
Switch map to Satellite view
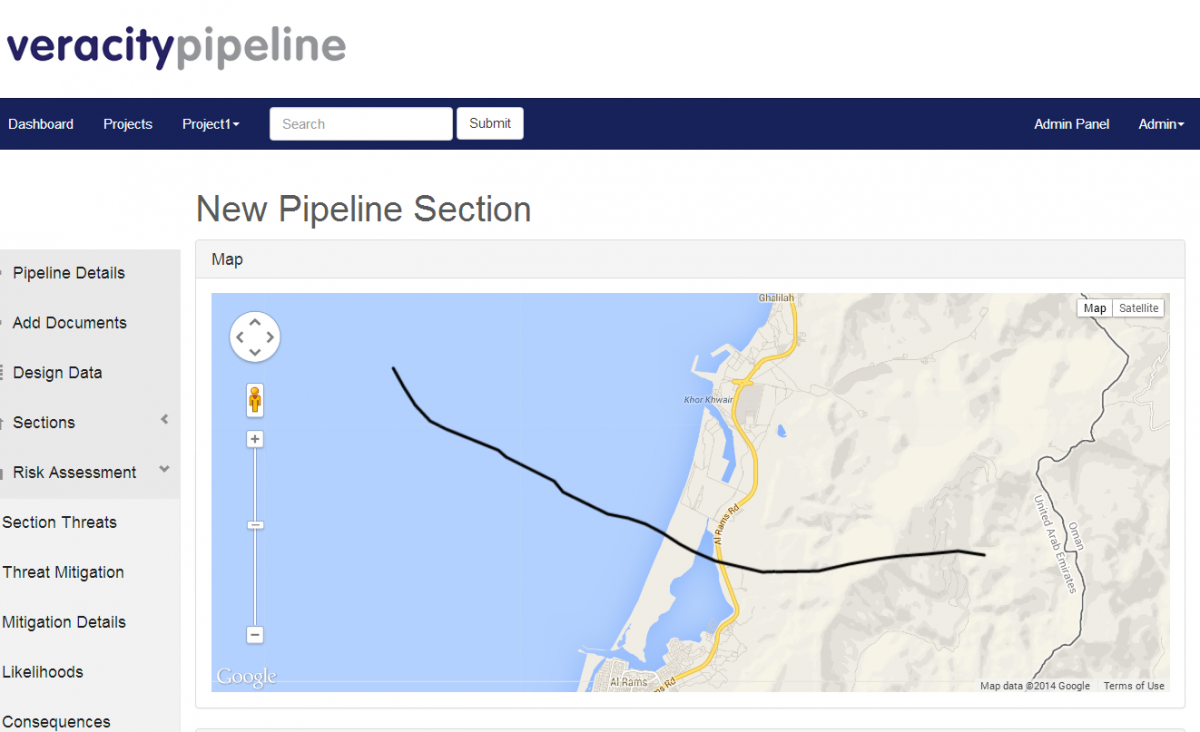tap(1139, 307)
